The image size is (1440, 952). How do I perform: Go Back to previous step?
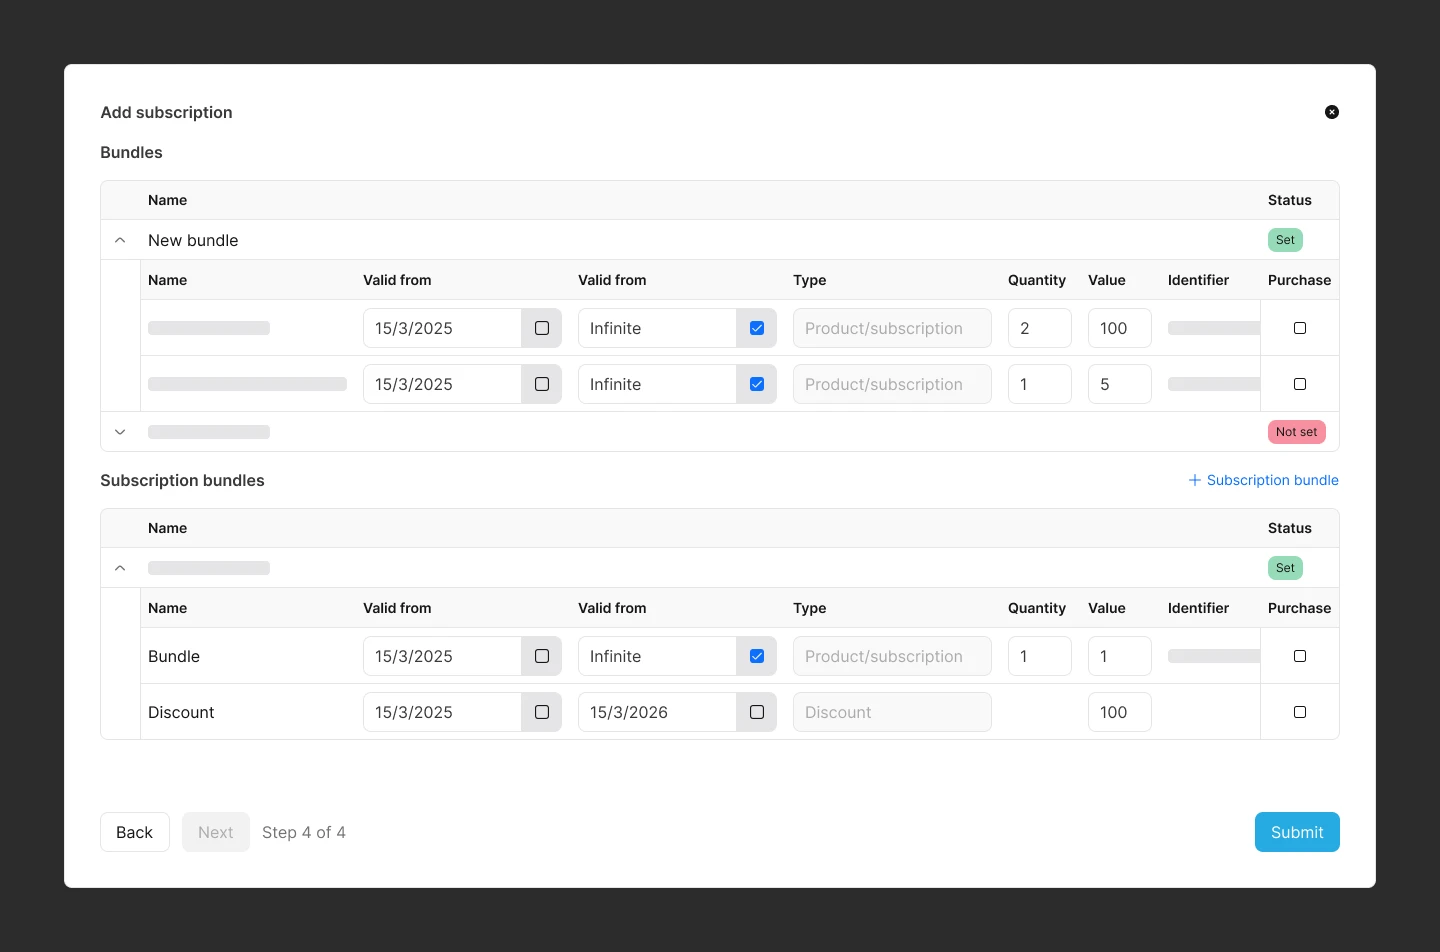(134, 832)
